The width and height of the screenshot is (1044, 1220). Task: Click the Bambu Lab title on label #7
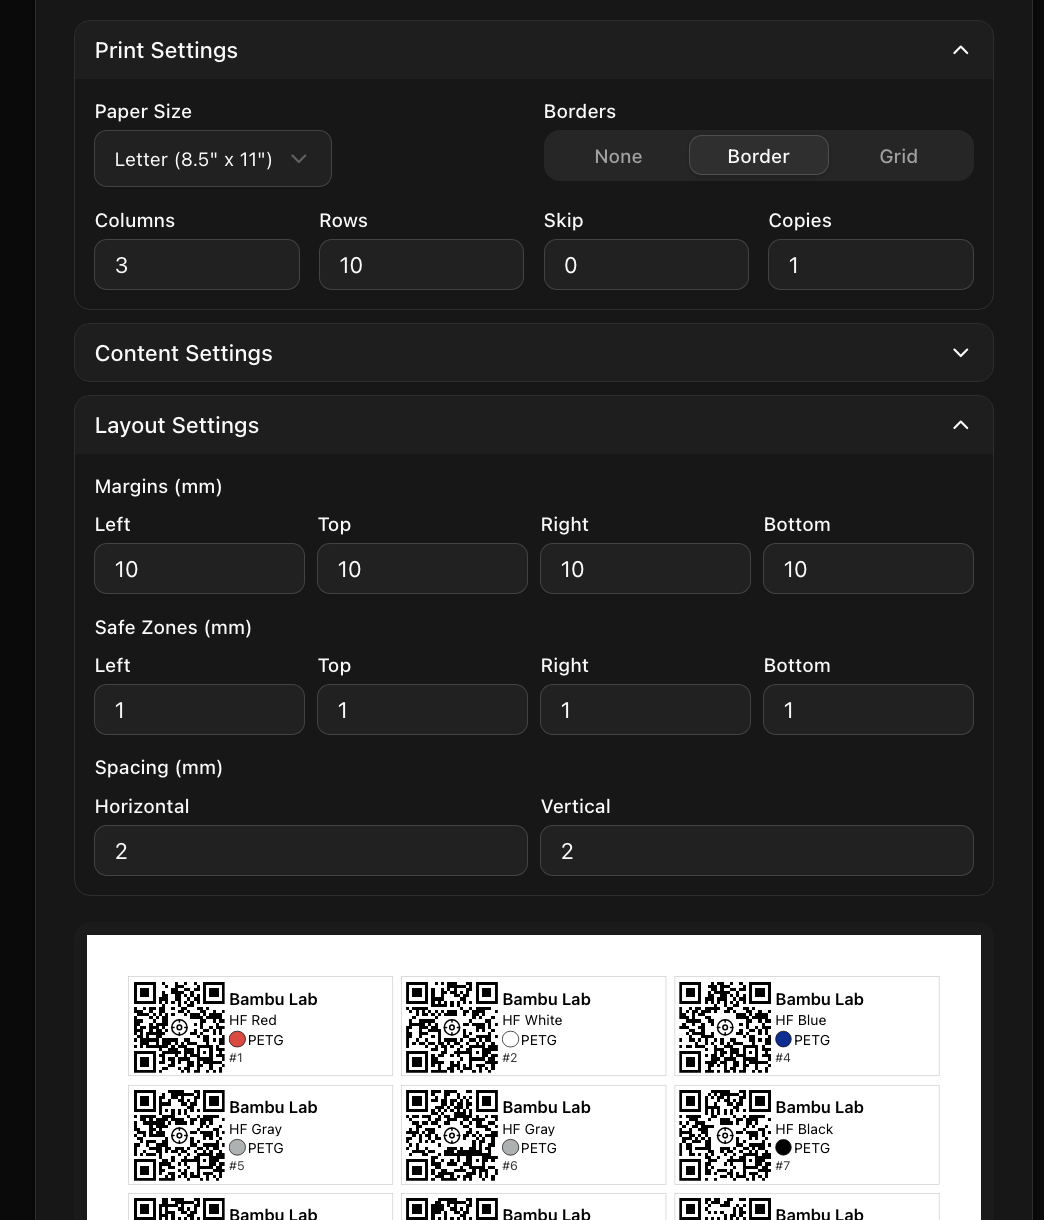(x=819, y=1107)
